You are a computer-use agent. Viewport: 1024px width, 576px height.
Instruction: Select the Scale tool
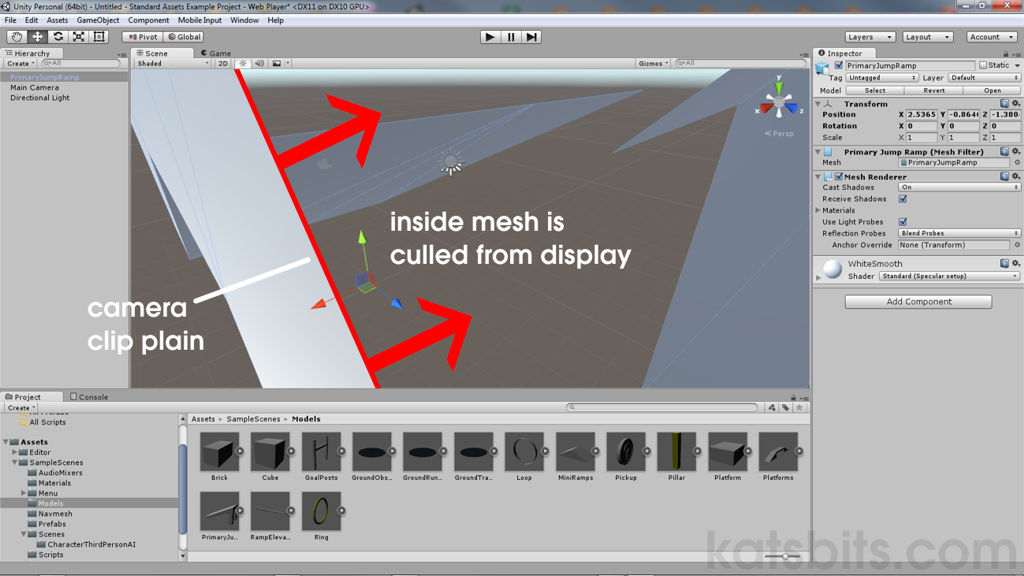point(78,37)
